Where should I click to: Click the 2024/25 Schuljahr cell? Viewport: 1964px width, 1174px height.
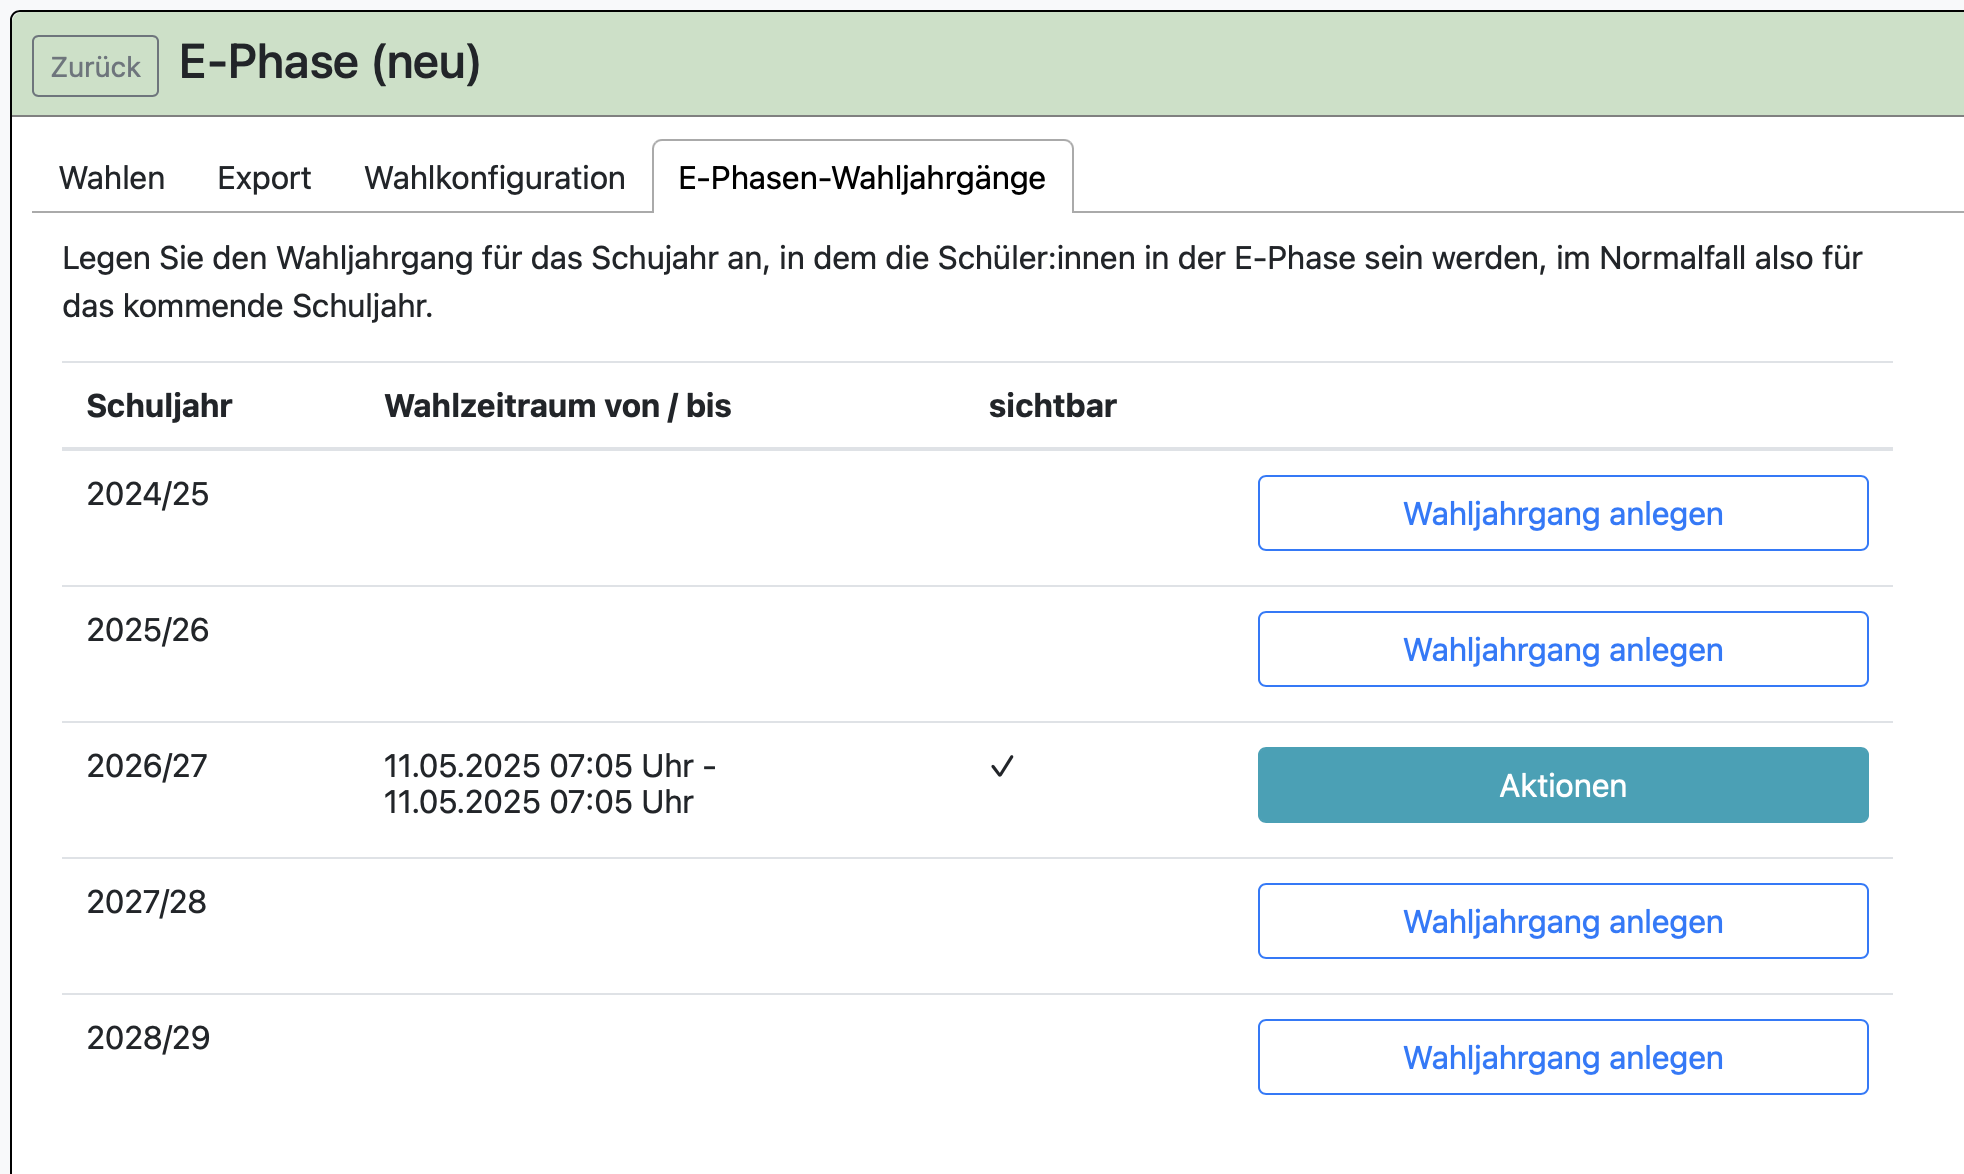[148, 494]
